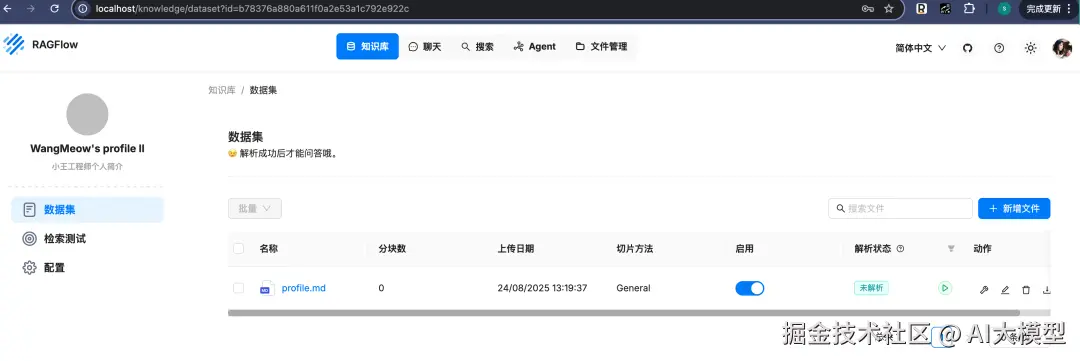Reload the page with browser refresh icon
This screenshot has width=1080, height=361.
[54, 9]
